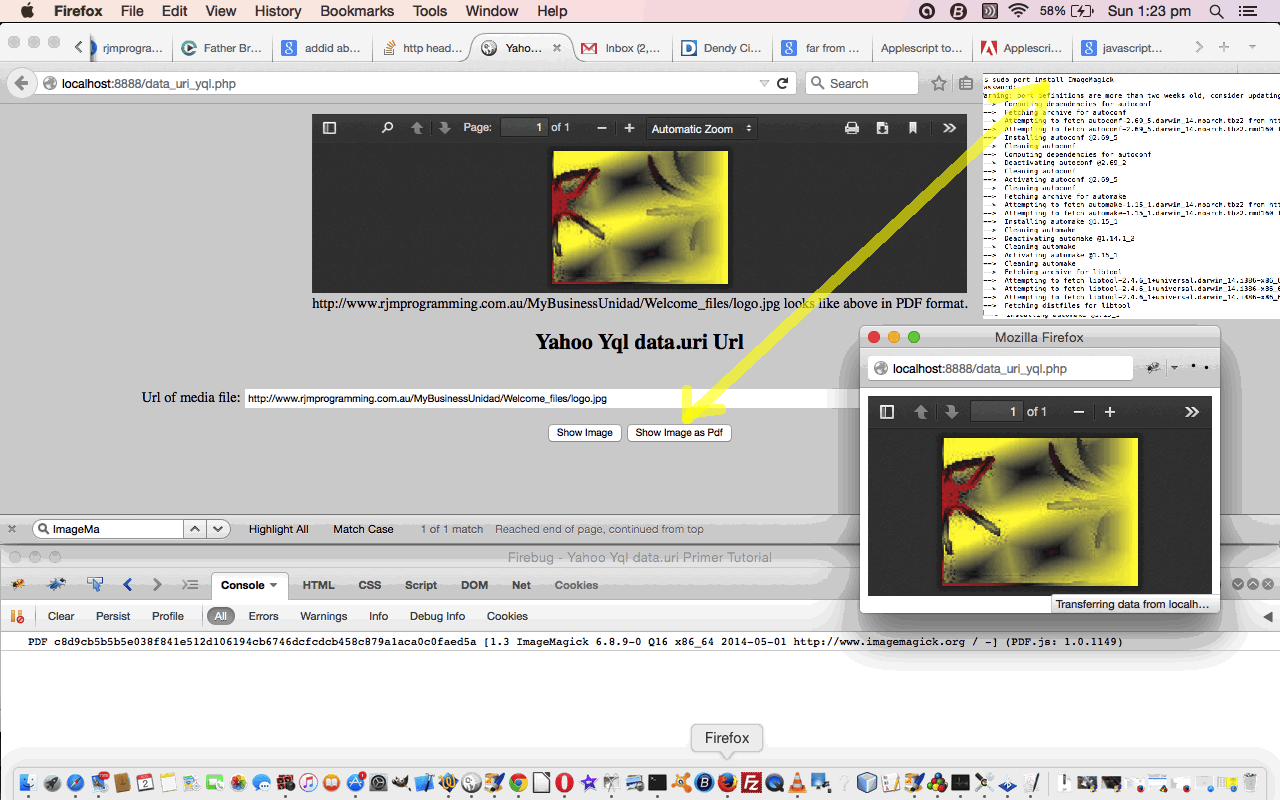The image size is (1280, 800).
Task: Switch to the Firebug HTML panel
Action: (x=319, y=585)
